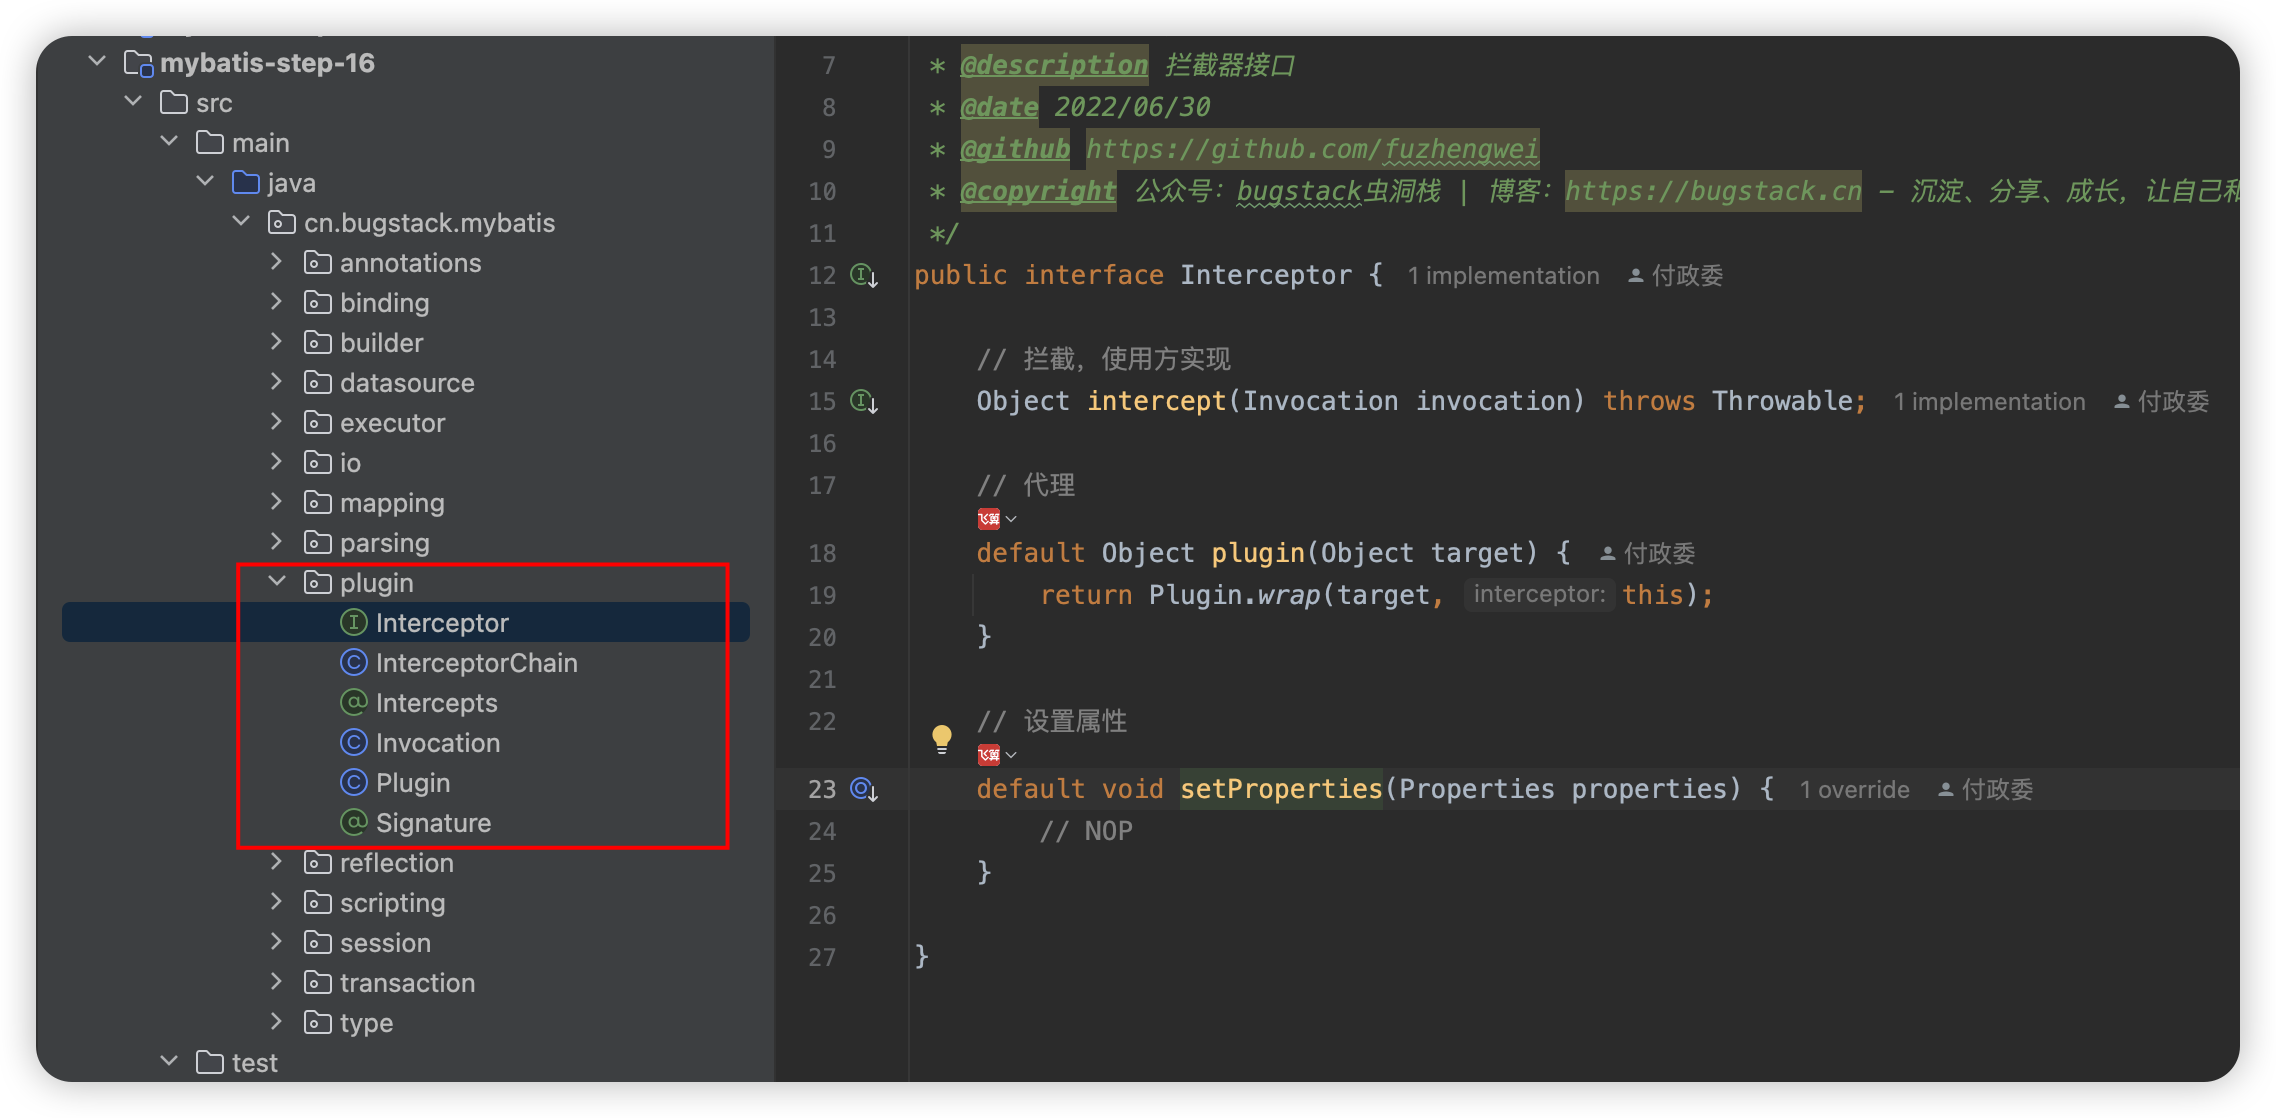Click the author inlay hint on line 18
The width and height of the screenshot is (2276, 1118).
tap(1648, 553)
